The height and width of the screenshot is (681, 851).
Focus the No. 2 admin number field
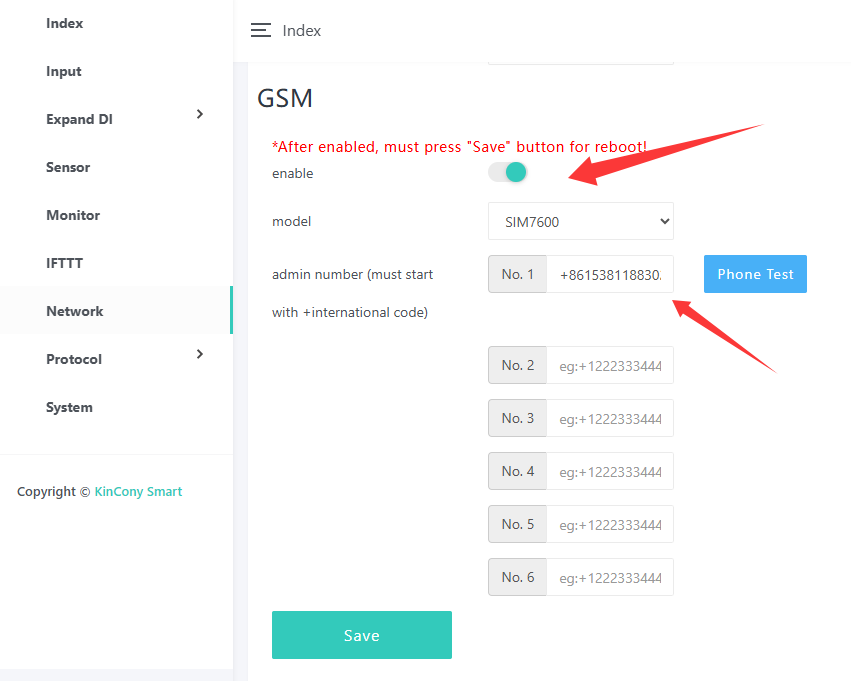(x=610, y=366)
